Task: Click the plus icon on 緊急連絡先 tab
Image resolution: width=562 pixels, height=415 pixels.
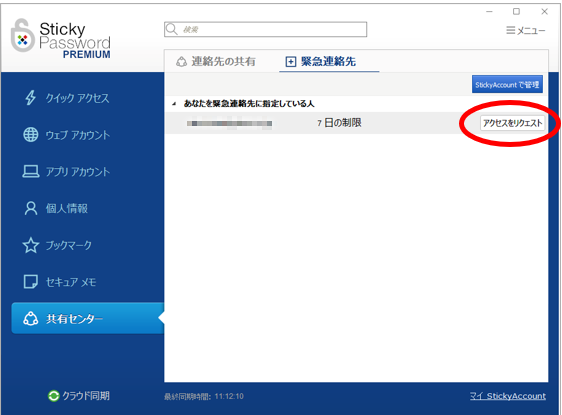Action: [290, 62]
